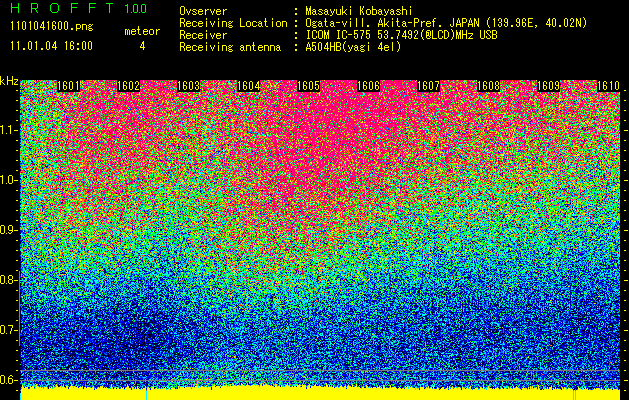This screenshot has width=629, height=400.
Task: Click the Receiving antenna label
Action: [x=230, y=47]
